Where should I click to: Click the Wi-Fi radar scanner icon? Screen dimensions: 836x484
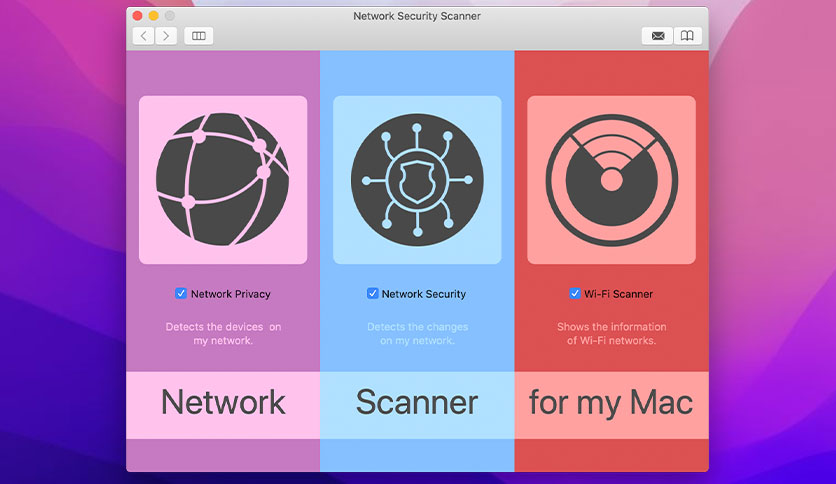pos(612,180)
